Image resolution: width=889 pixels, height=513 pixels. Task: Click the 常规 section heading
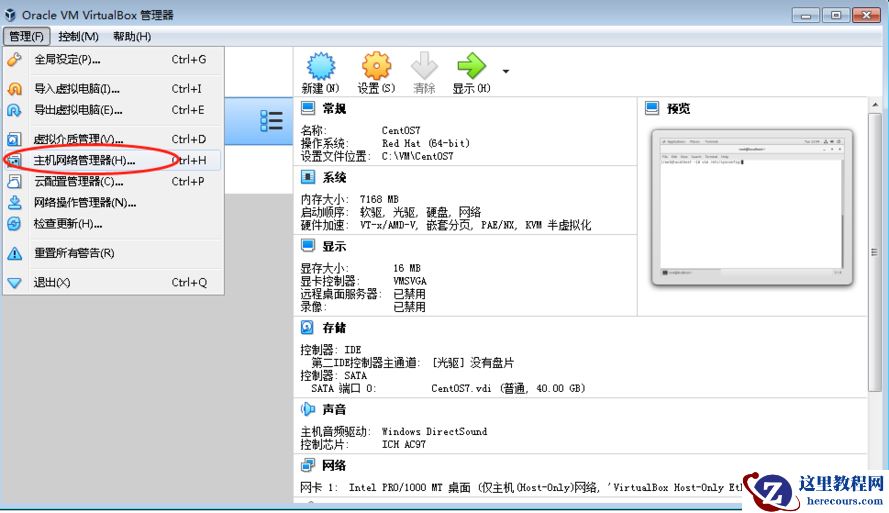(334, 108)
